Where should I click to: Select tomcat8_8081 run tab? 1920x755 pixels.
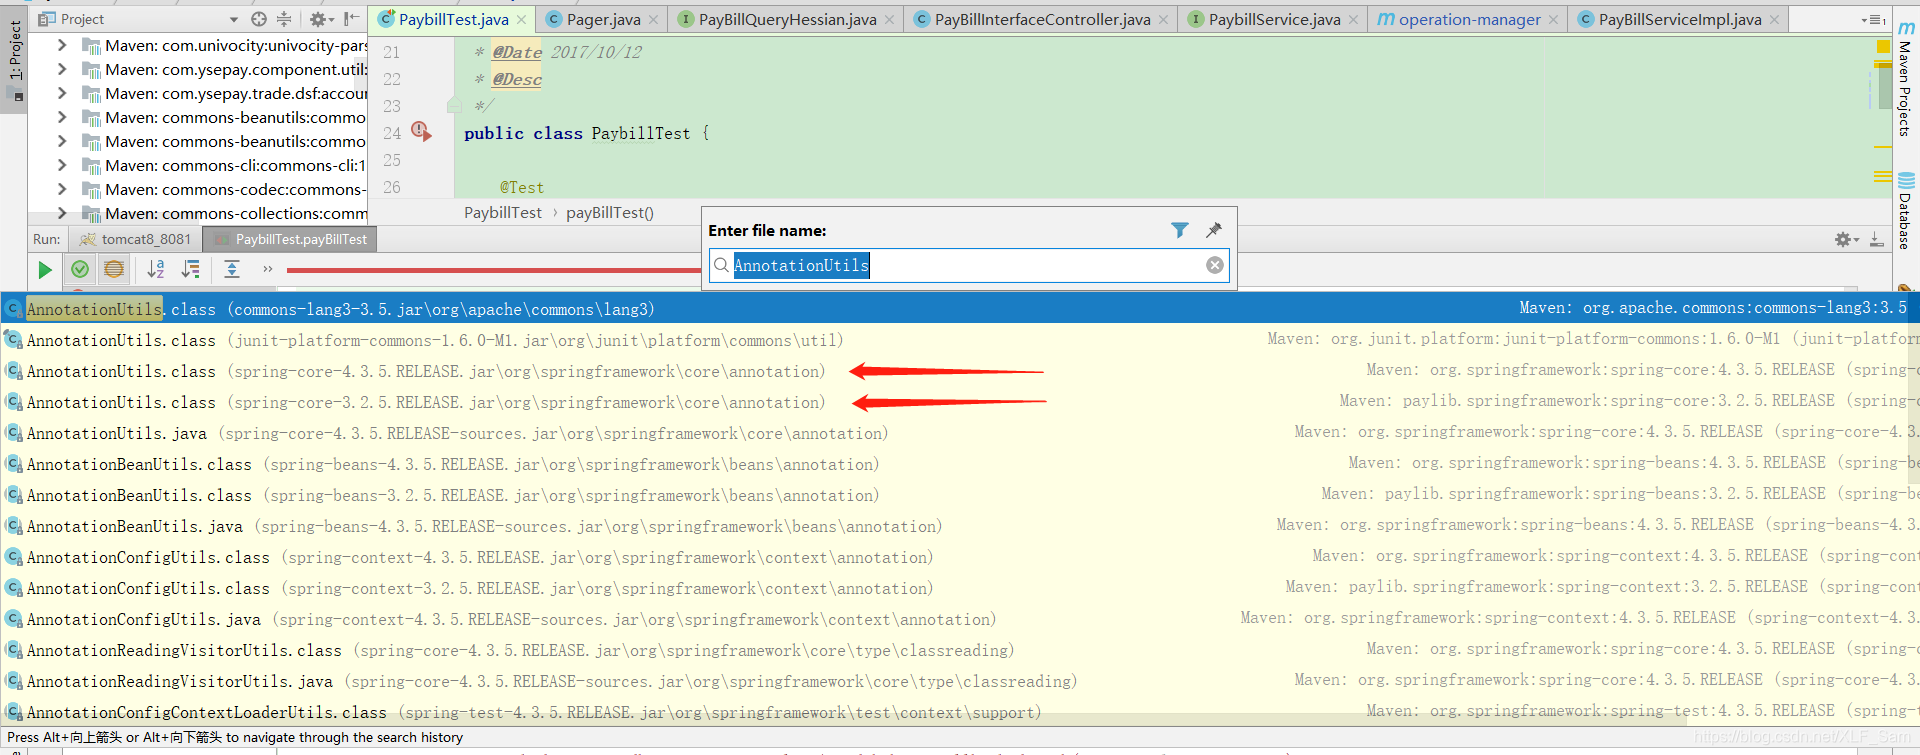135,239
